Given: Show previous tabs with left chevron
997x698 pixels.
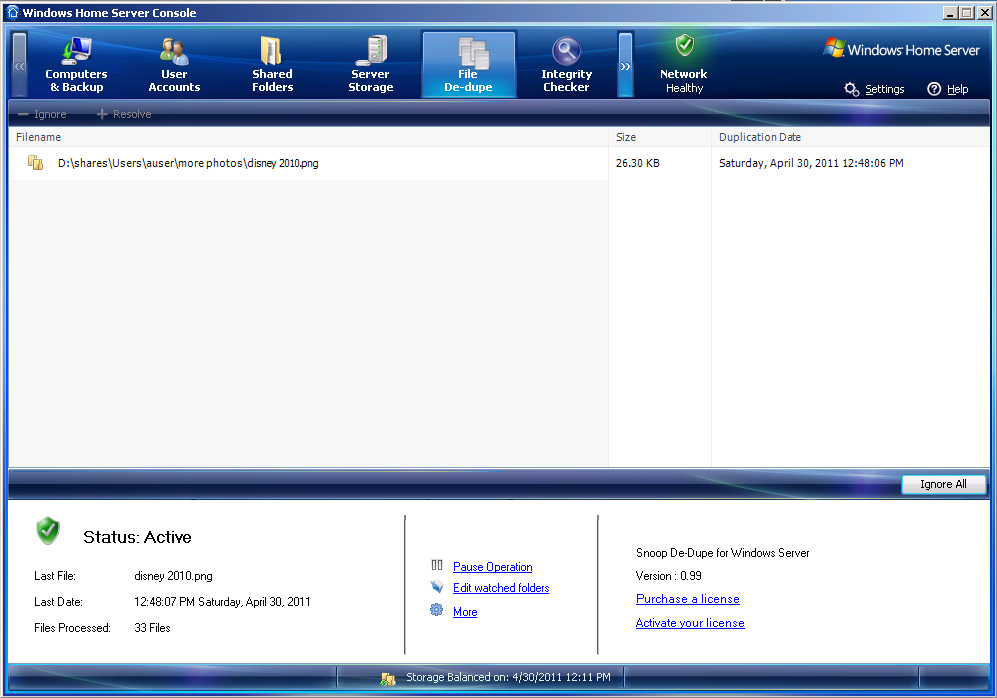Looking at the screenshot, I should coord(20,65).
